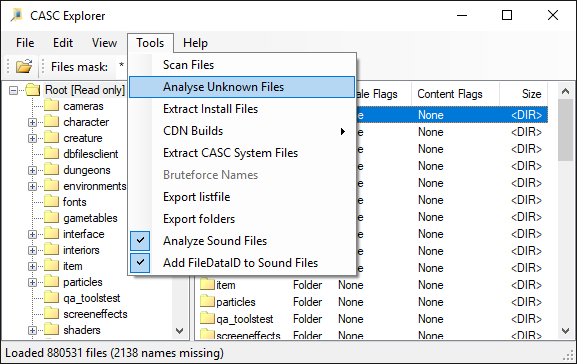Select the dbfilesclient folder icon in tree
The height and width of the screenshot is (364, 577).
[52, 153]
